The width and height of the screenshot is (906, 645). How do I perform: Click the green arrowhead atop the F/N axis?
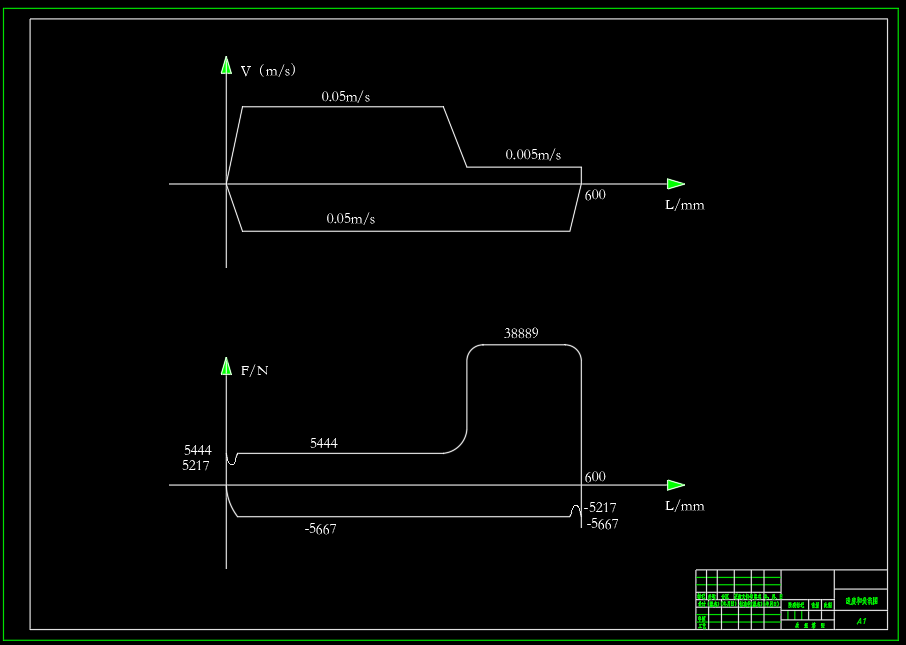coord(226,366)
